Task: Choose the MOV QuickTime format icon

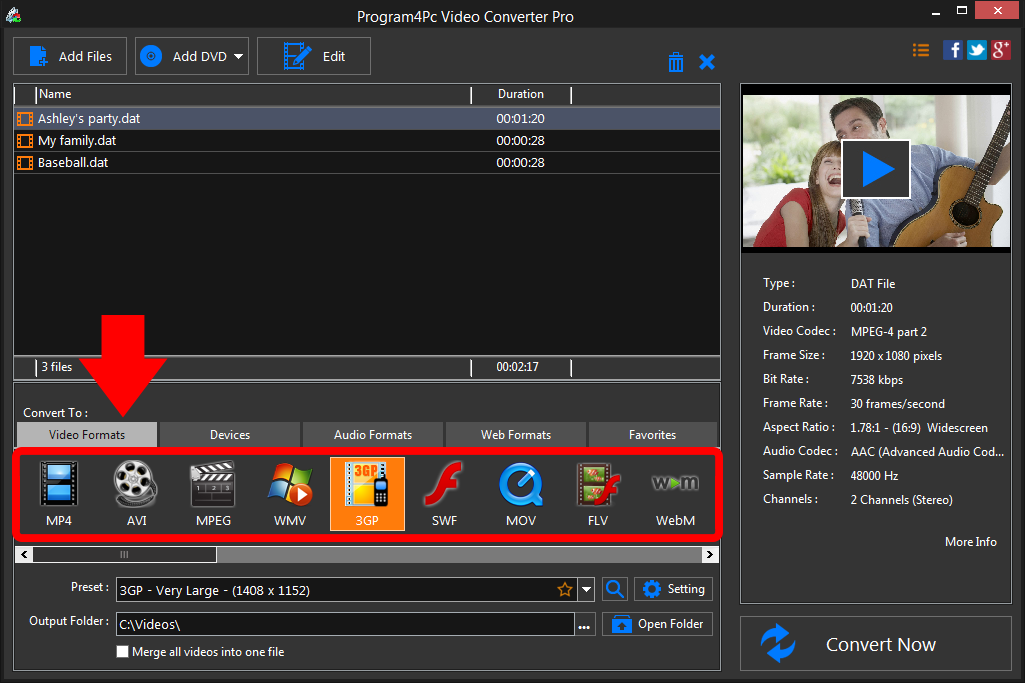Action: (x=521, y=492)
